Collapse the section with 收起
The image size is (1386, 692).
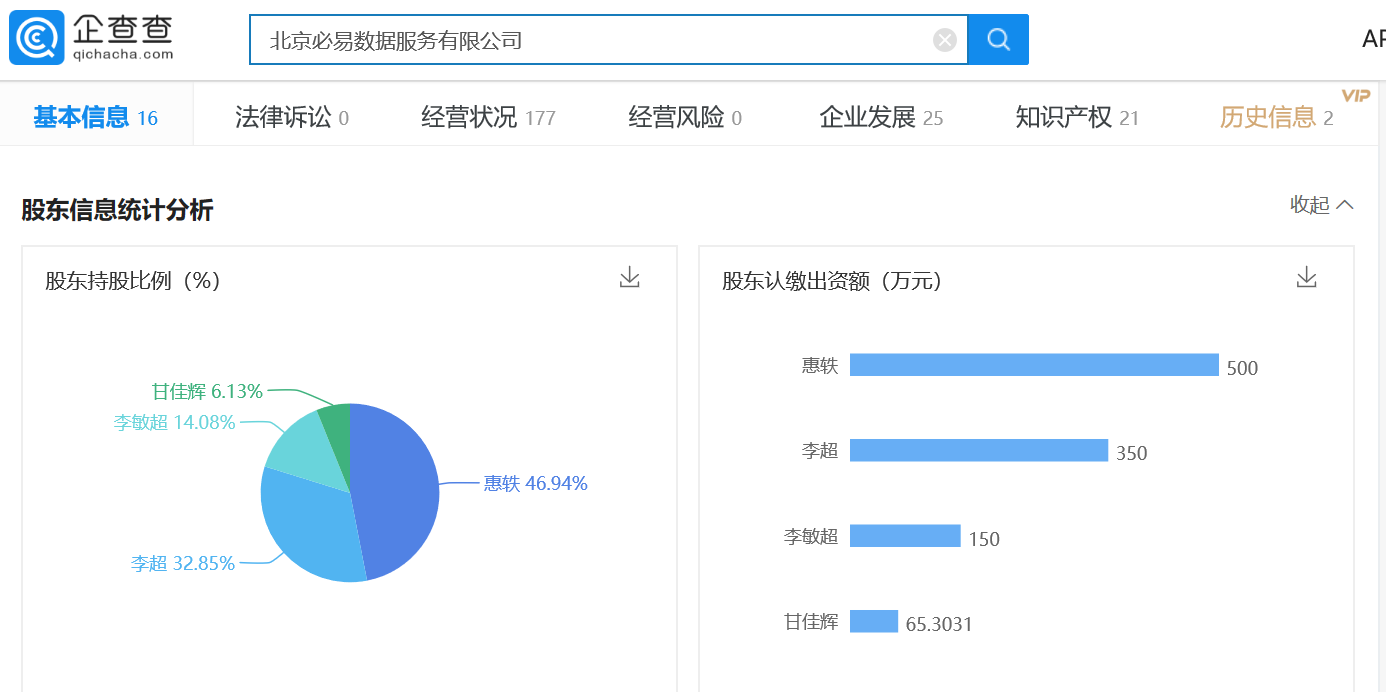[1322, 205]
